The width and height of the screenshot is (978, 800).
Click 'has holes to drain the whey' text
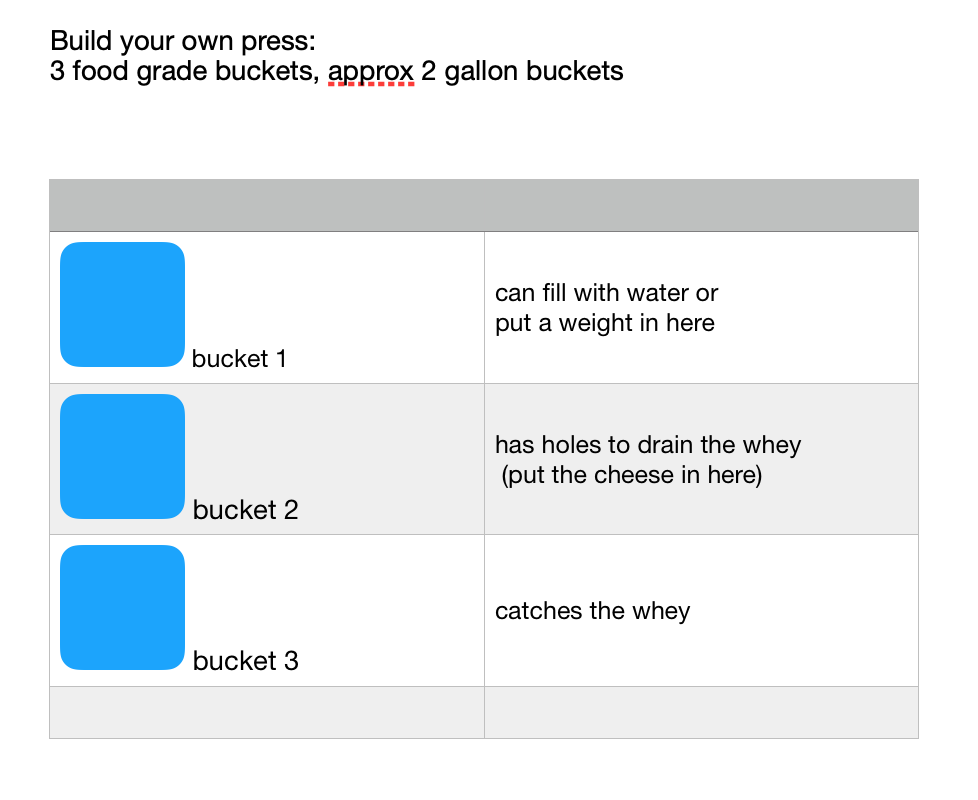pyautogui.click(x=647, y=445)
